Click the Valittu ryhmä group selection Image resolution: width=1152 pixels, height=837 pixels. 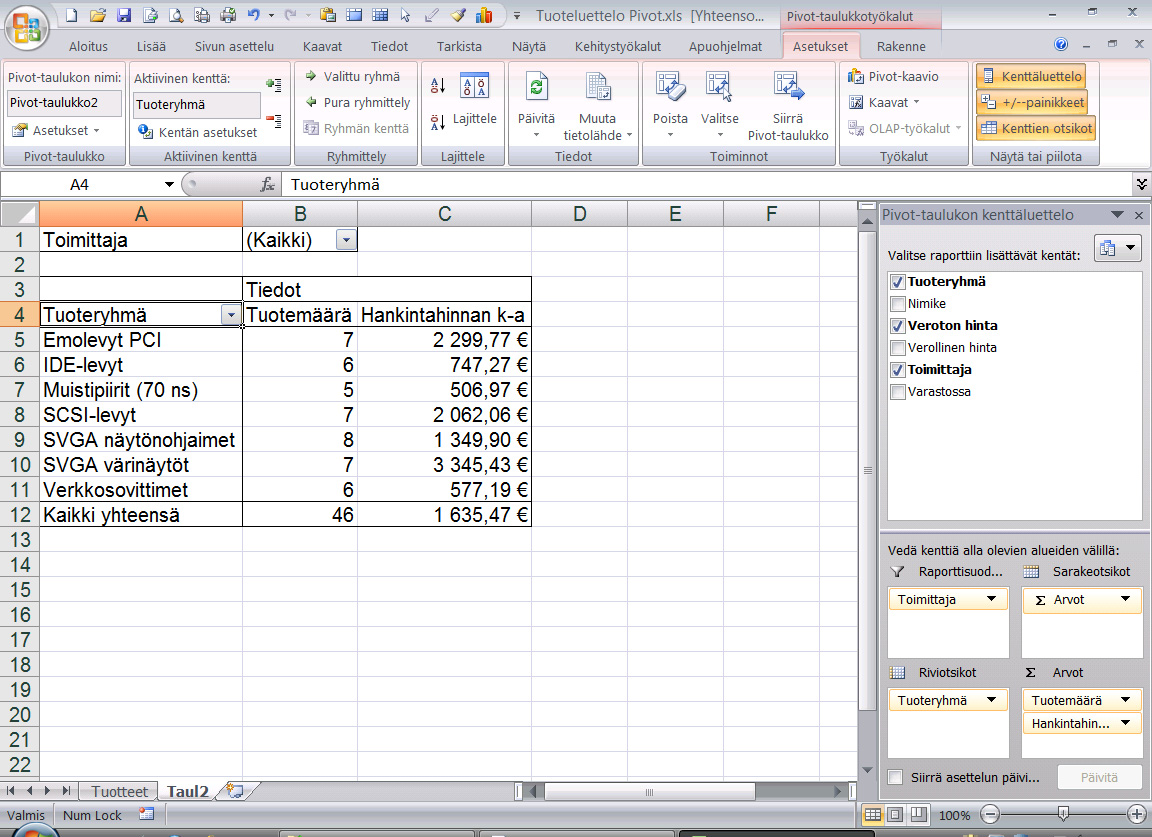tap(353, 76)
